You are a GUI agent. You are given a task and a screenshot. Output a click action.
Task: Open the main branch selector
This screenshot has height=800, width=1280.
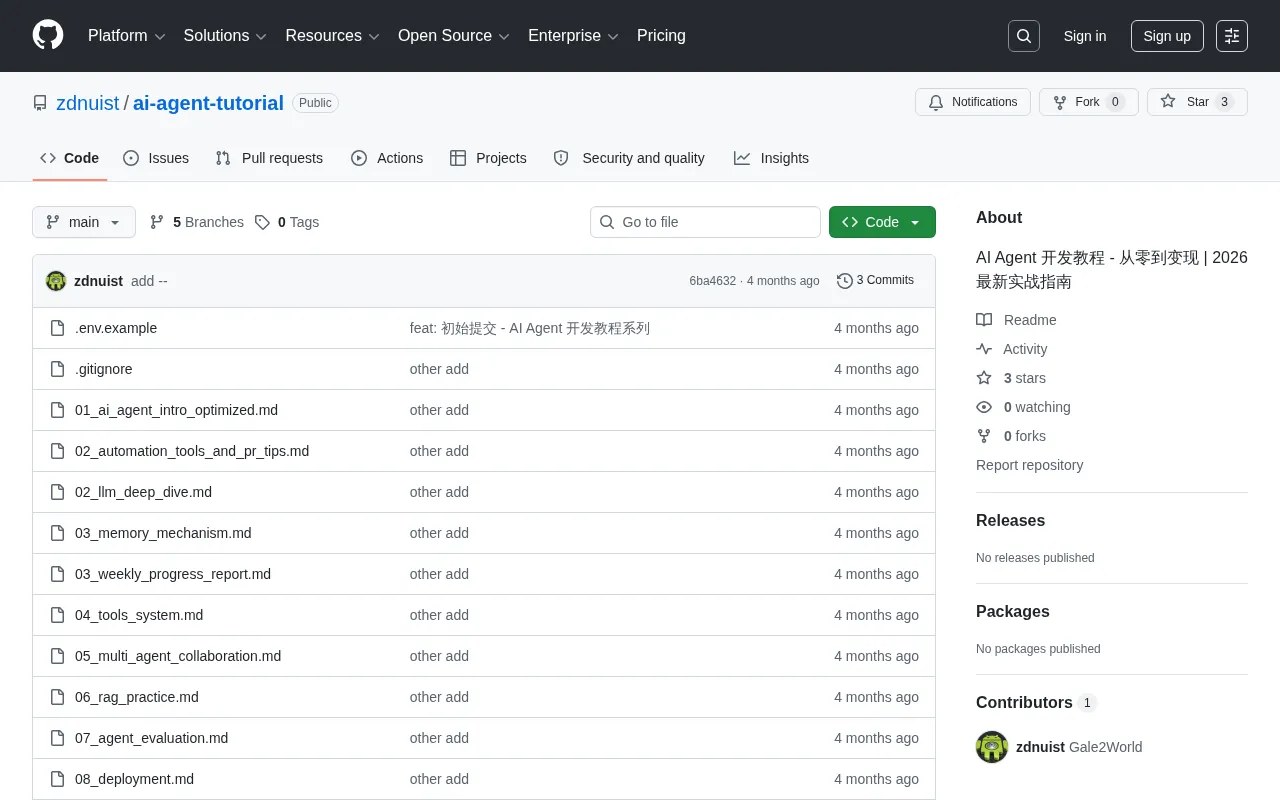(84, 222)
